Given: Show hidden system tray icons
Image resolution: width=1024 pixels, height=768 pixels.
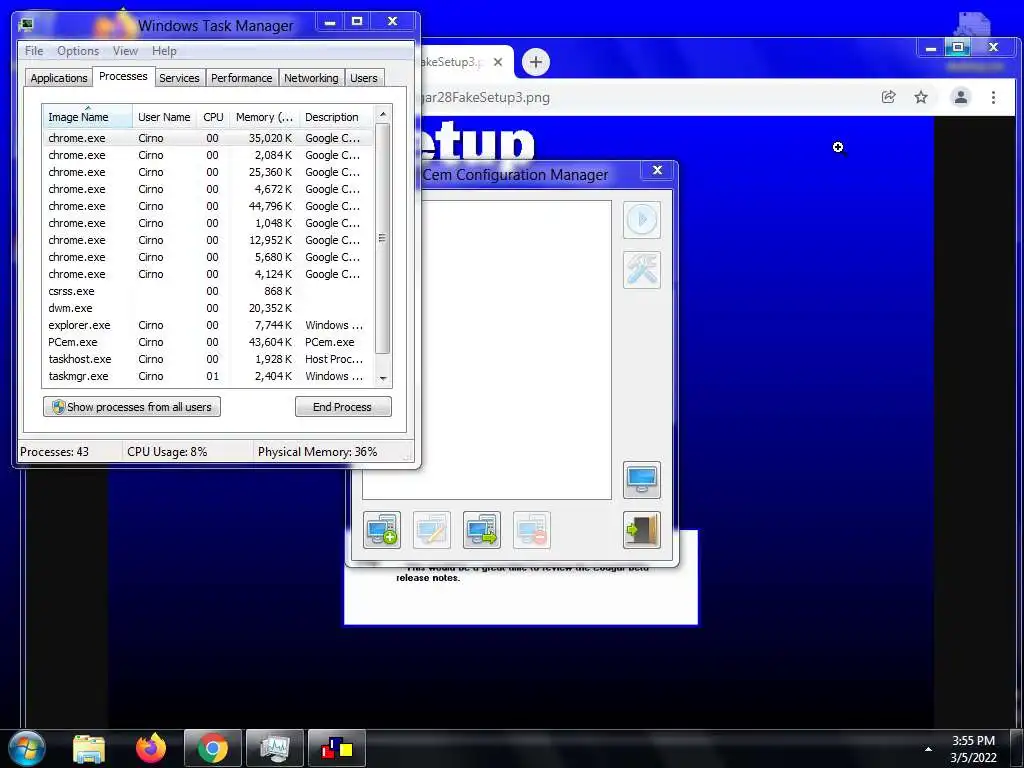Looking at the screenshot, I should pyautogui.click(x=928, y=749).
